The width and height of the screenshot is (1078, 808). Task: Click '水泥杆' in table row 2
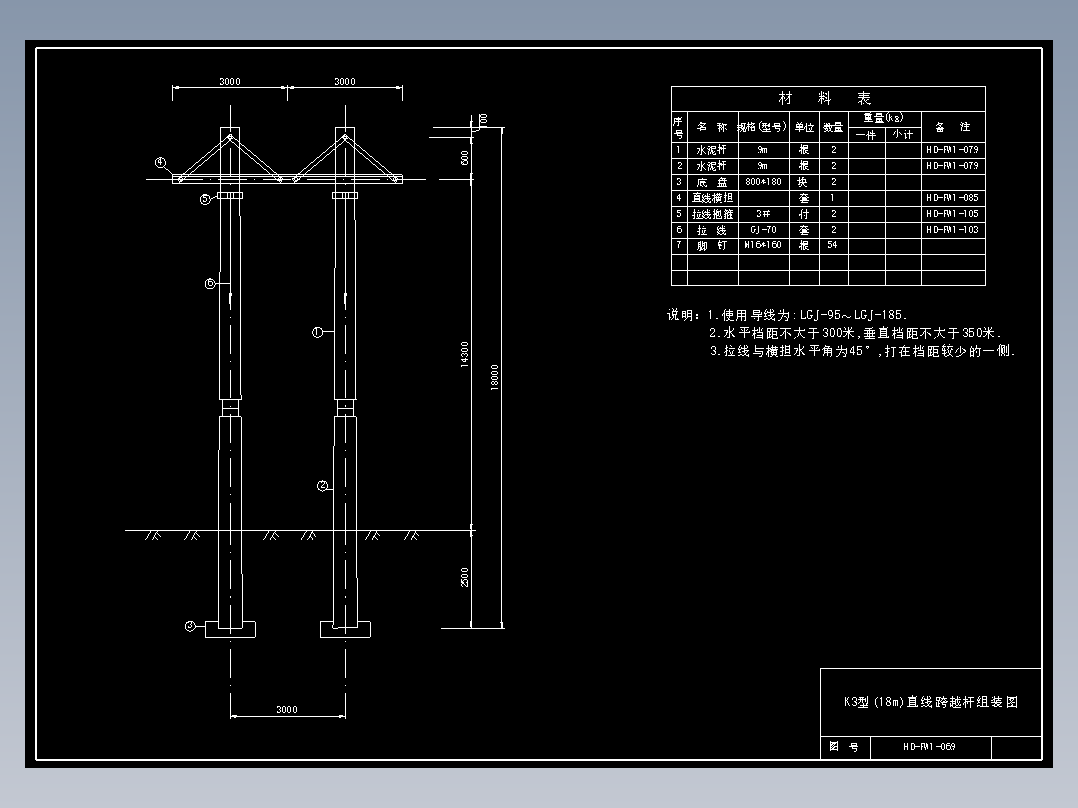[712, 166]
